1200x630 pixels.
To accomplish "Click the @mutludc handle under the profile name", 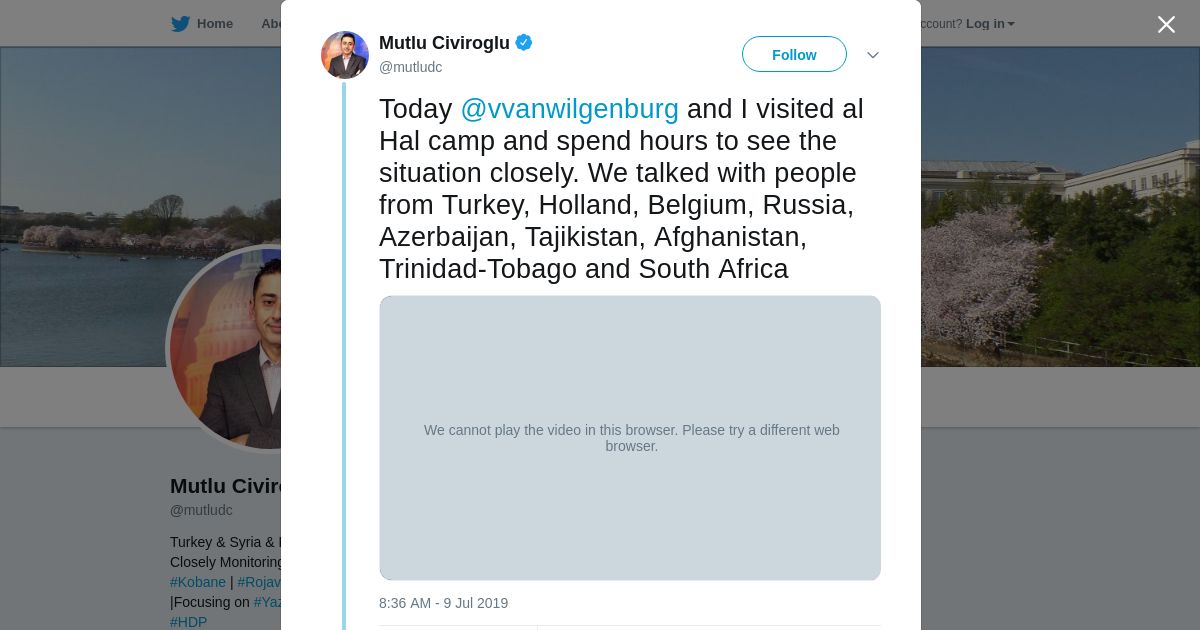I will 201,510.
